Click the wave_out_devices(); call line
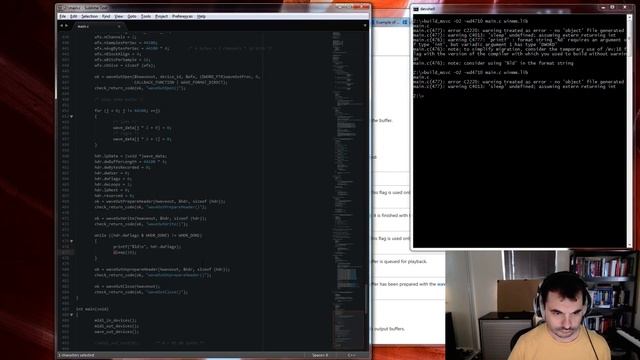 click(116, 332)
